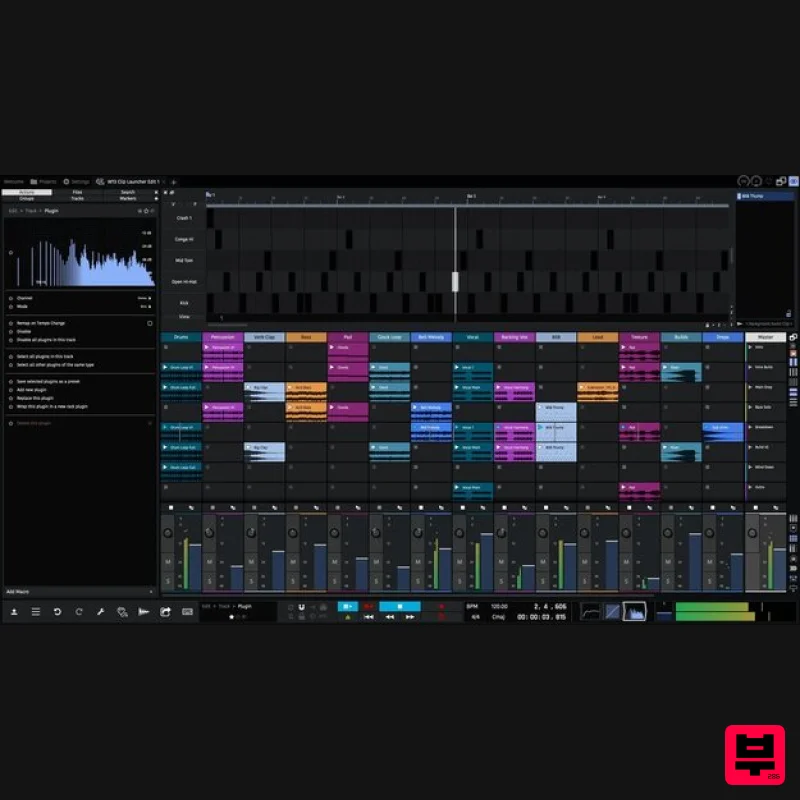
Task: Launch the 808 Thump clip
Action: click(x=541, y=427)
